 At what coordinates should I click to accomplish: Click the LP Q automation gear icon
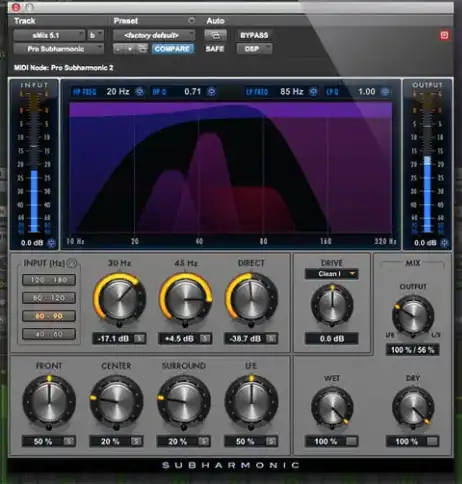pyautogui.click(x=385, y=92)
